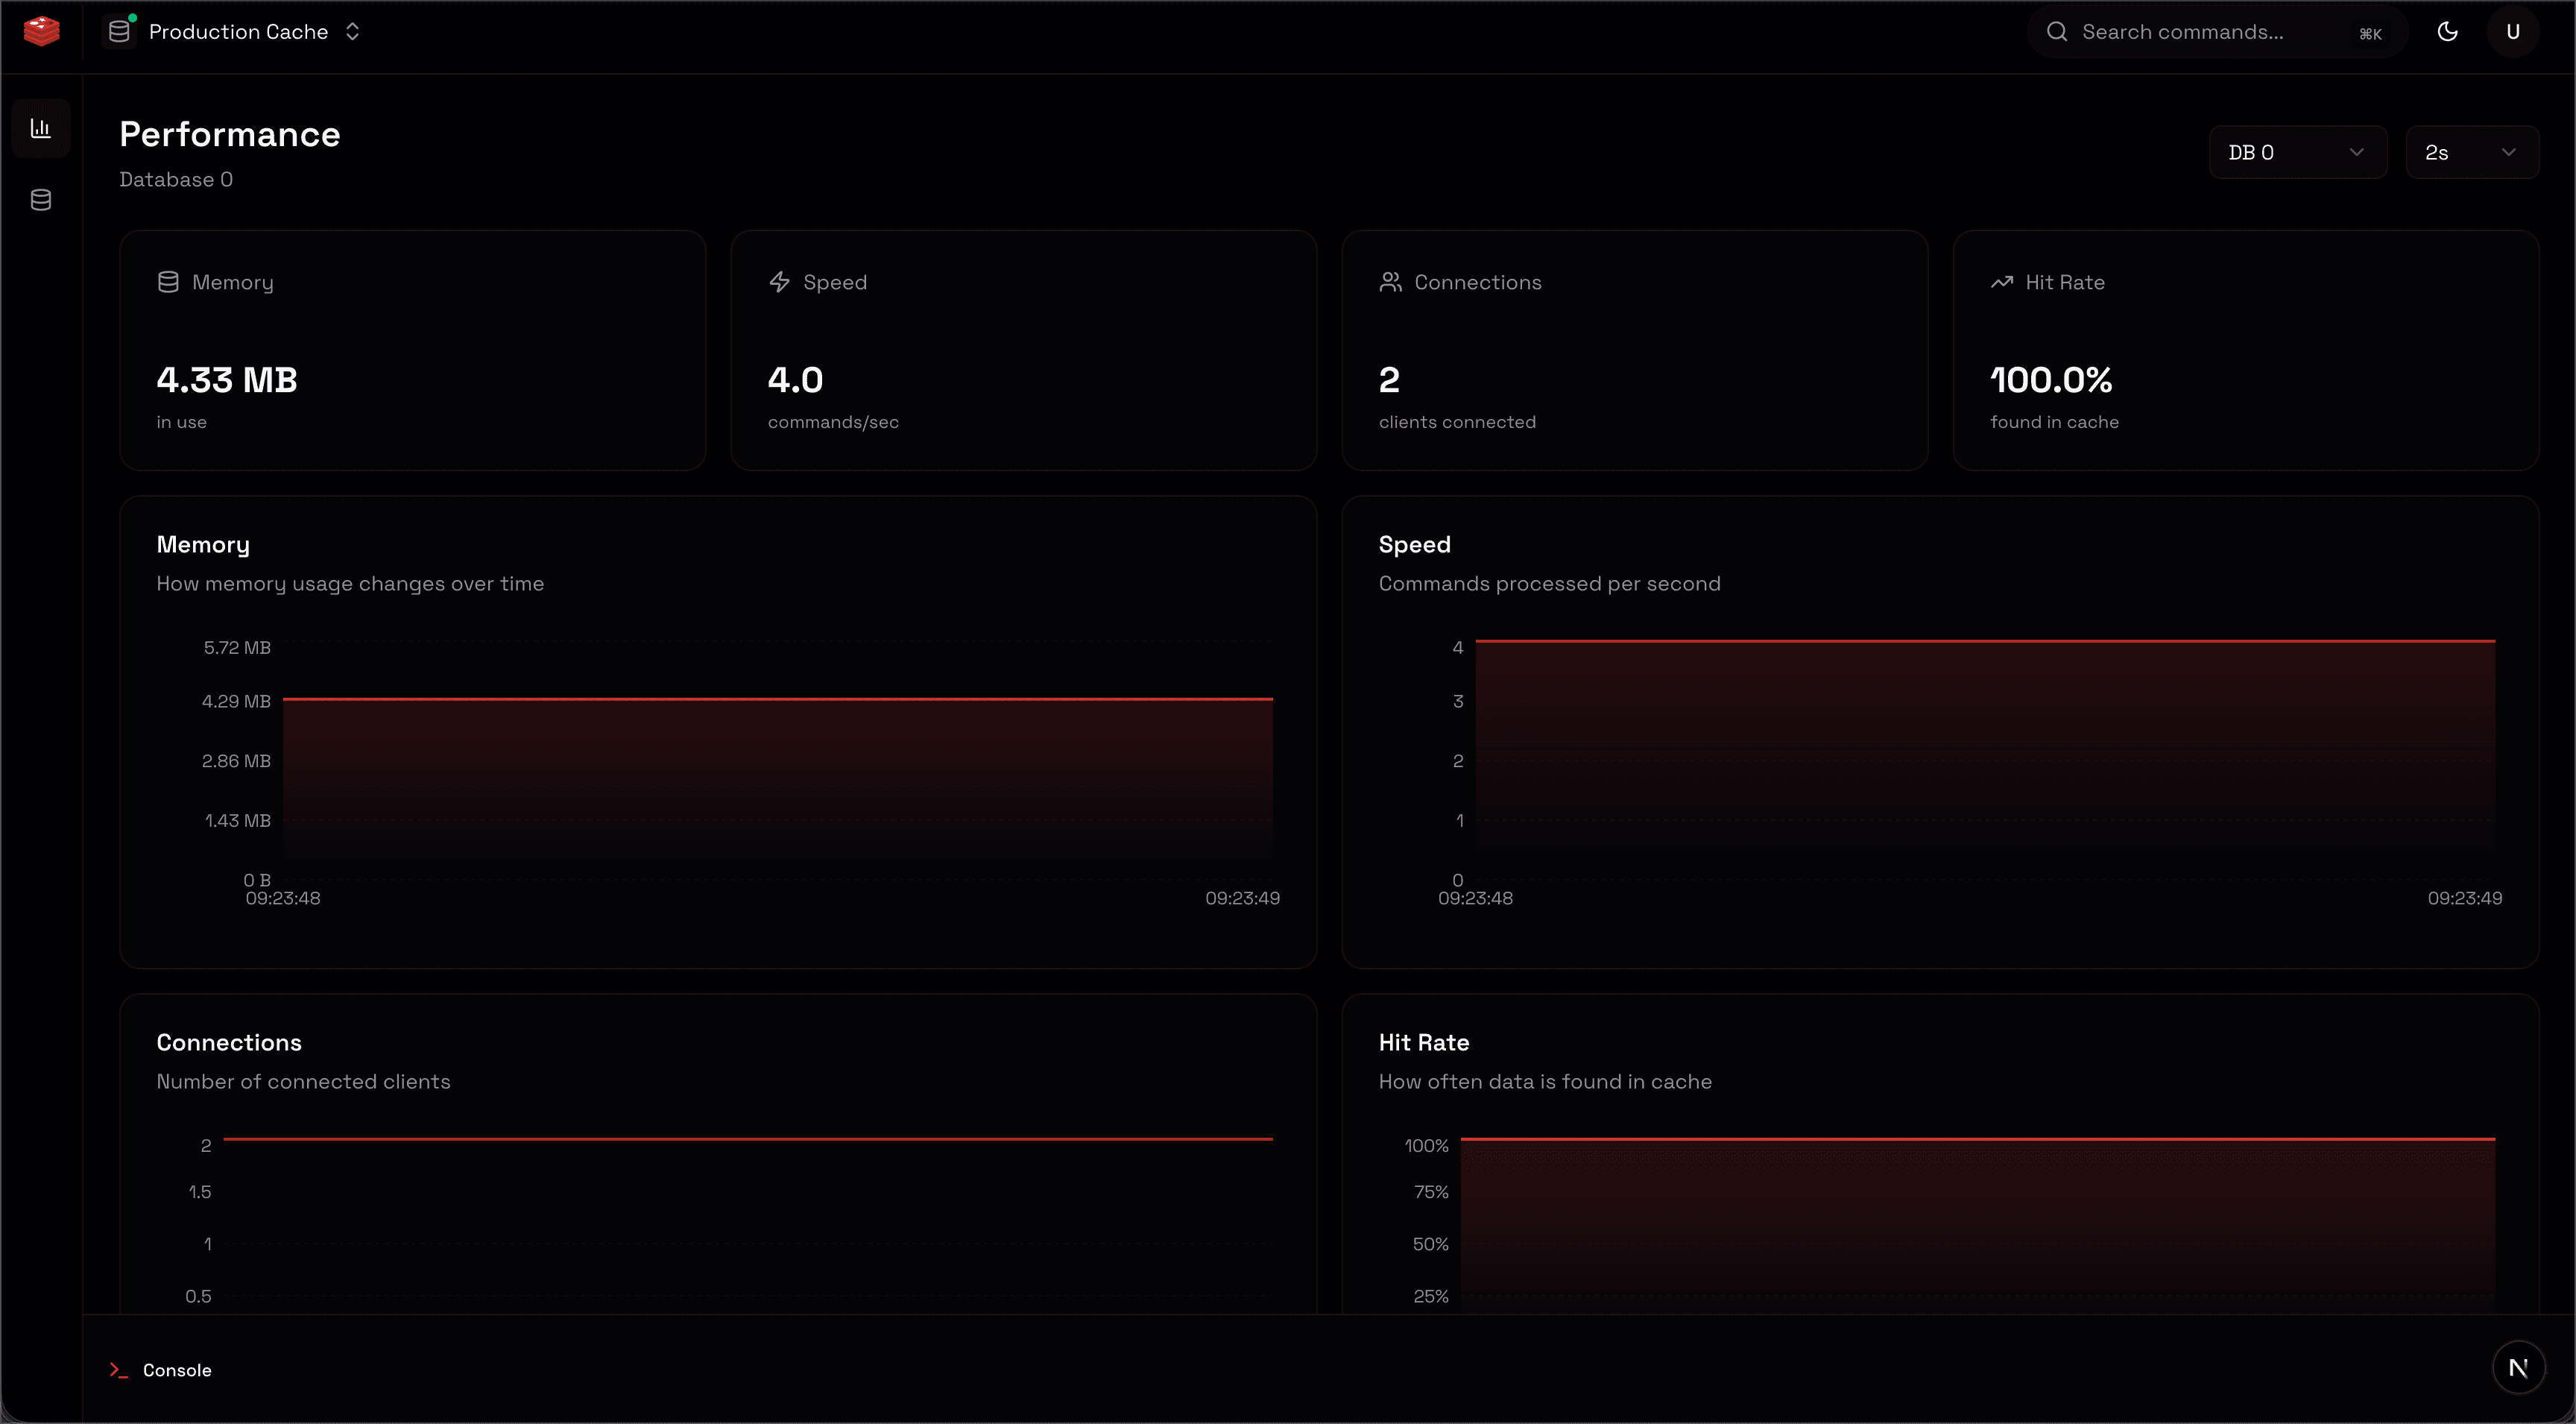Image resolution: width=2576 pixels, height=1424 pixels.
Task: Click the Speed card lightning icon
Action: click(779, 282)
